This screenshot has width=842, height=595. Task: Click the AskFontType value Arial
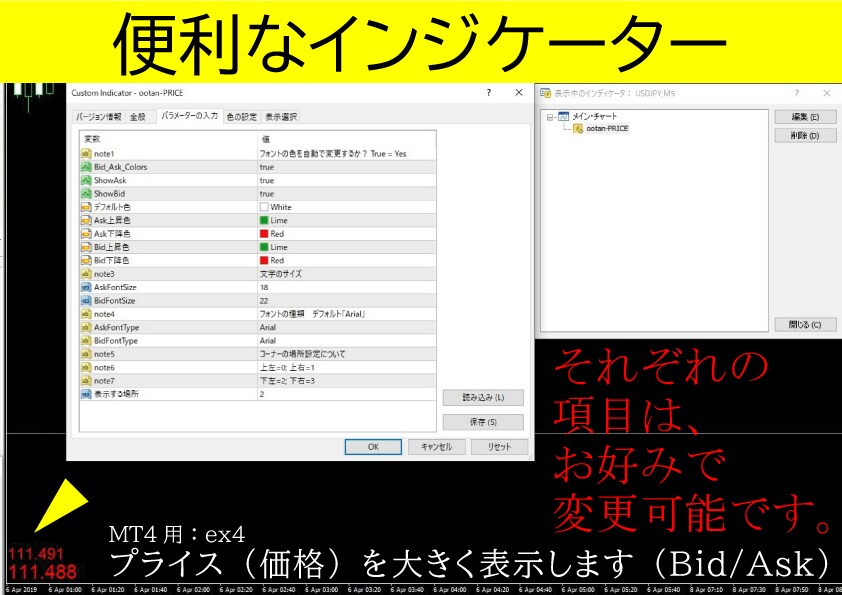tap(268, 327)
